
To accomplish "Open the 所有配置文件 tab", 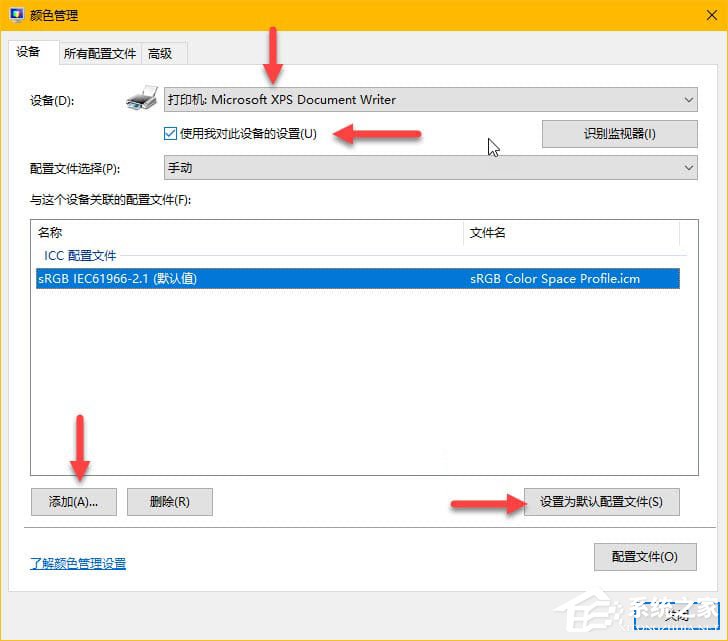I will pos(100,54).
